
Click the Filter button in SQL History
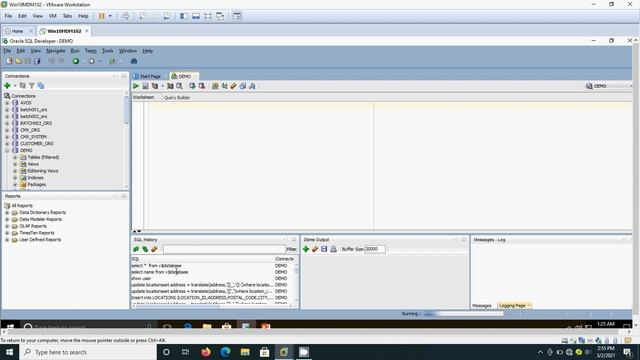pyautogui.click(x=291, y=249)
